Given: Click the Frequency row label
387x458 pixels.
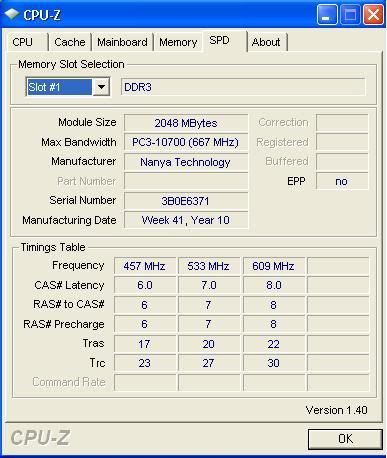Looking at the screenshot, I should click(78, 266).
